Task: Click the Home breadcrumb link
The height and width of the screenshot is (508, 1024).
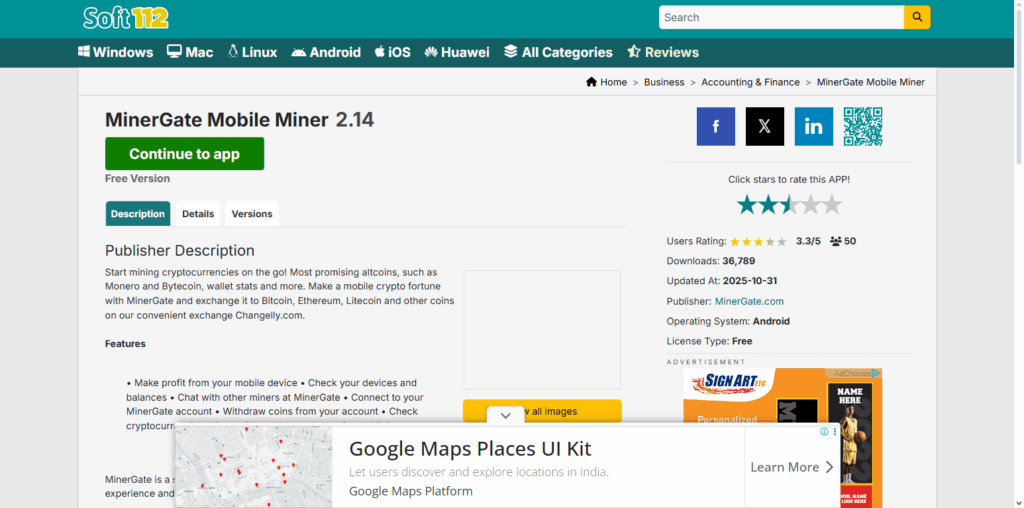Action: (606, 82)
